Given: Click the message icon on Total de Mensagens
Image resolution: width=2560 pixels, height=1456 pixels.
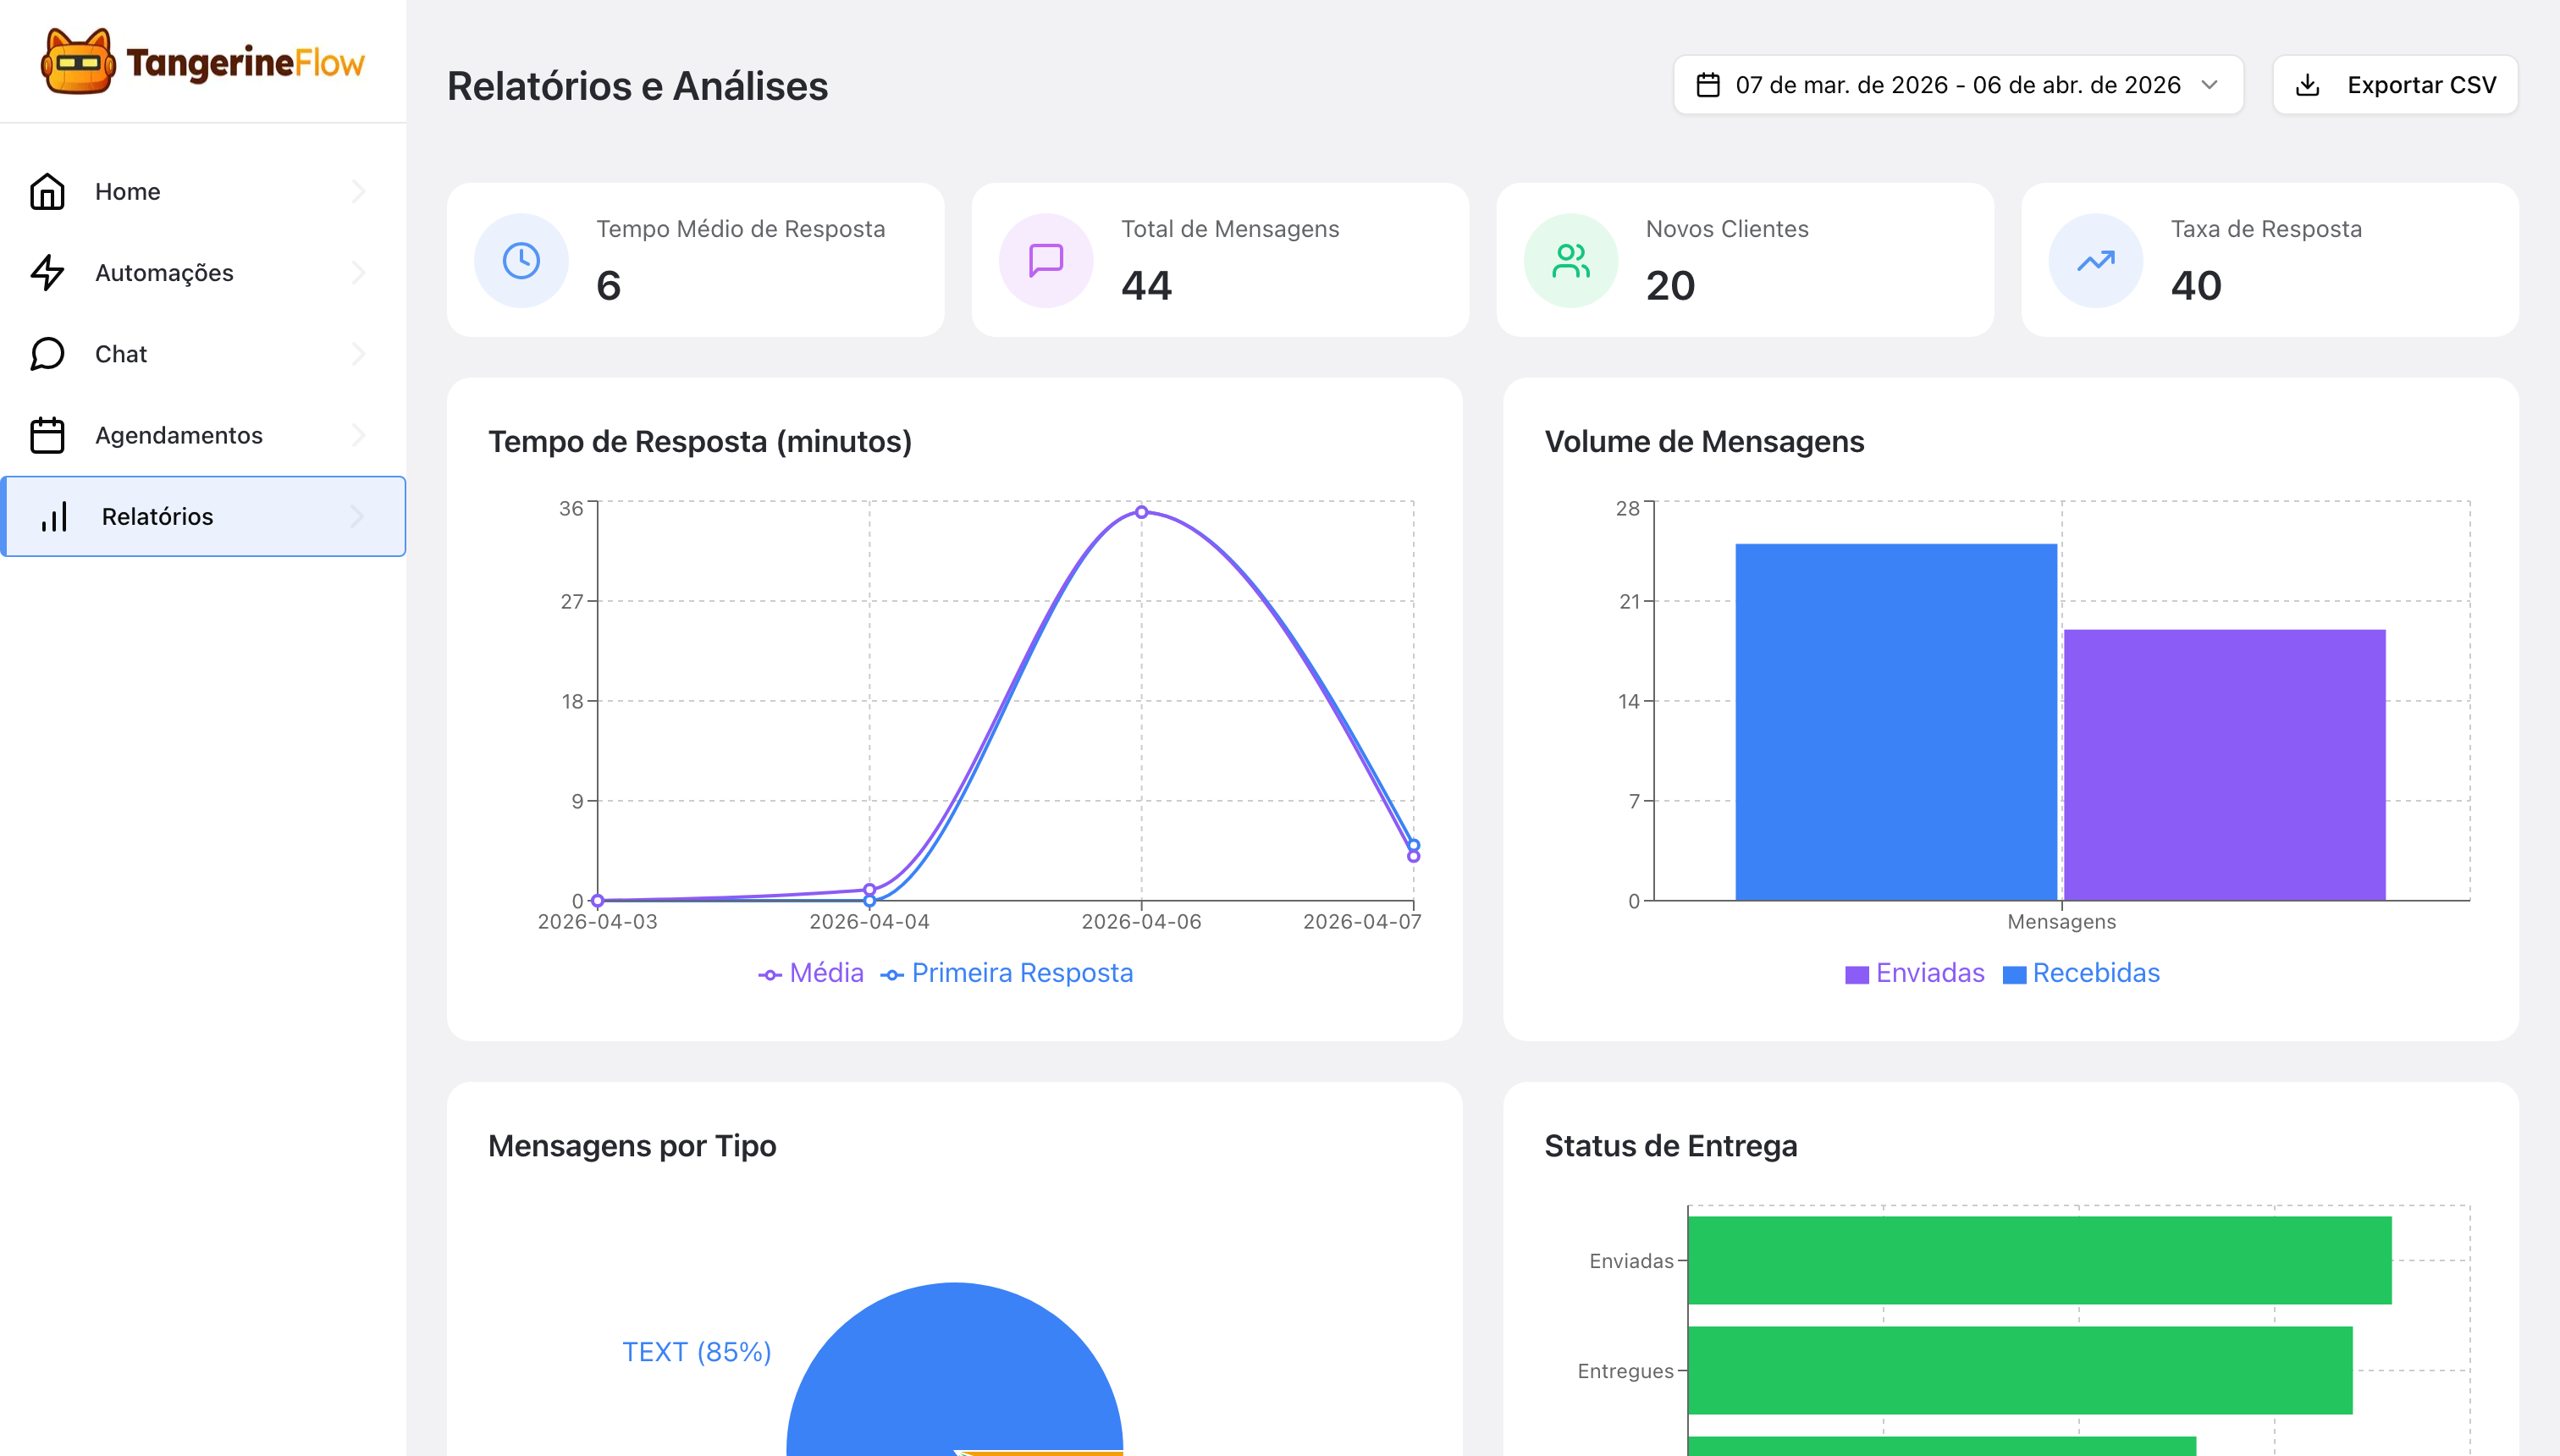Looking at the screenshot, I should tap(1046, 260).
